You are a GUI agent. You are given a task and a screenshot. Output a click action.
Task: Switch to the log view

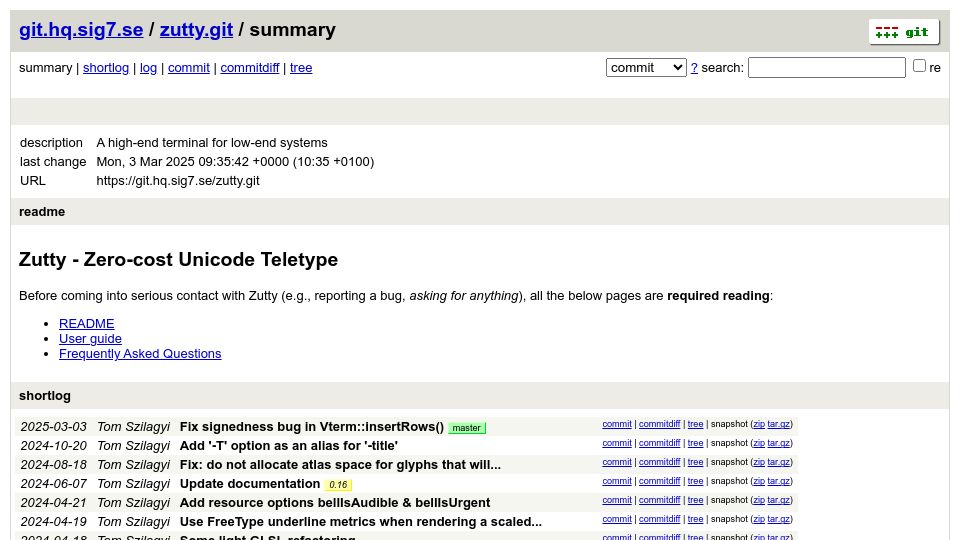[148, 68]
